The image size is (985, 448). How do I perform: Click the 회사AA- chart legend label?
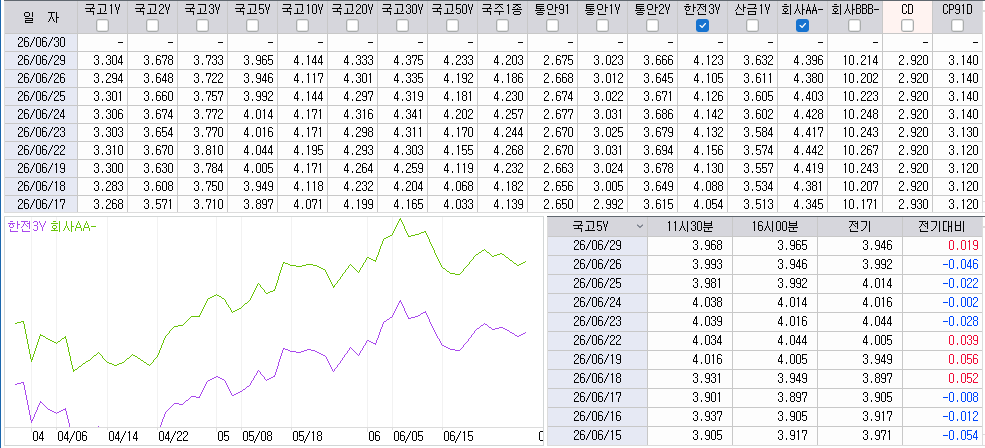(73, 226)
